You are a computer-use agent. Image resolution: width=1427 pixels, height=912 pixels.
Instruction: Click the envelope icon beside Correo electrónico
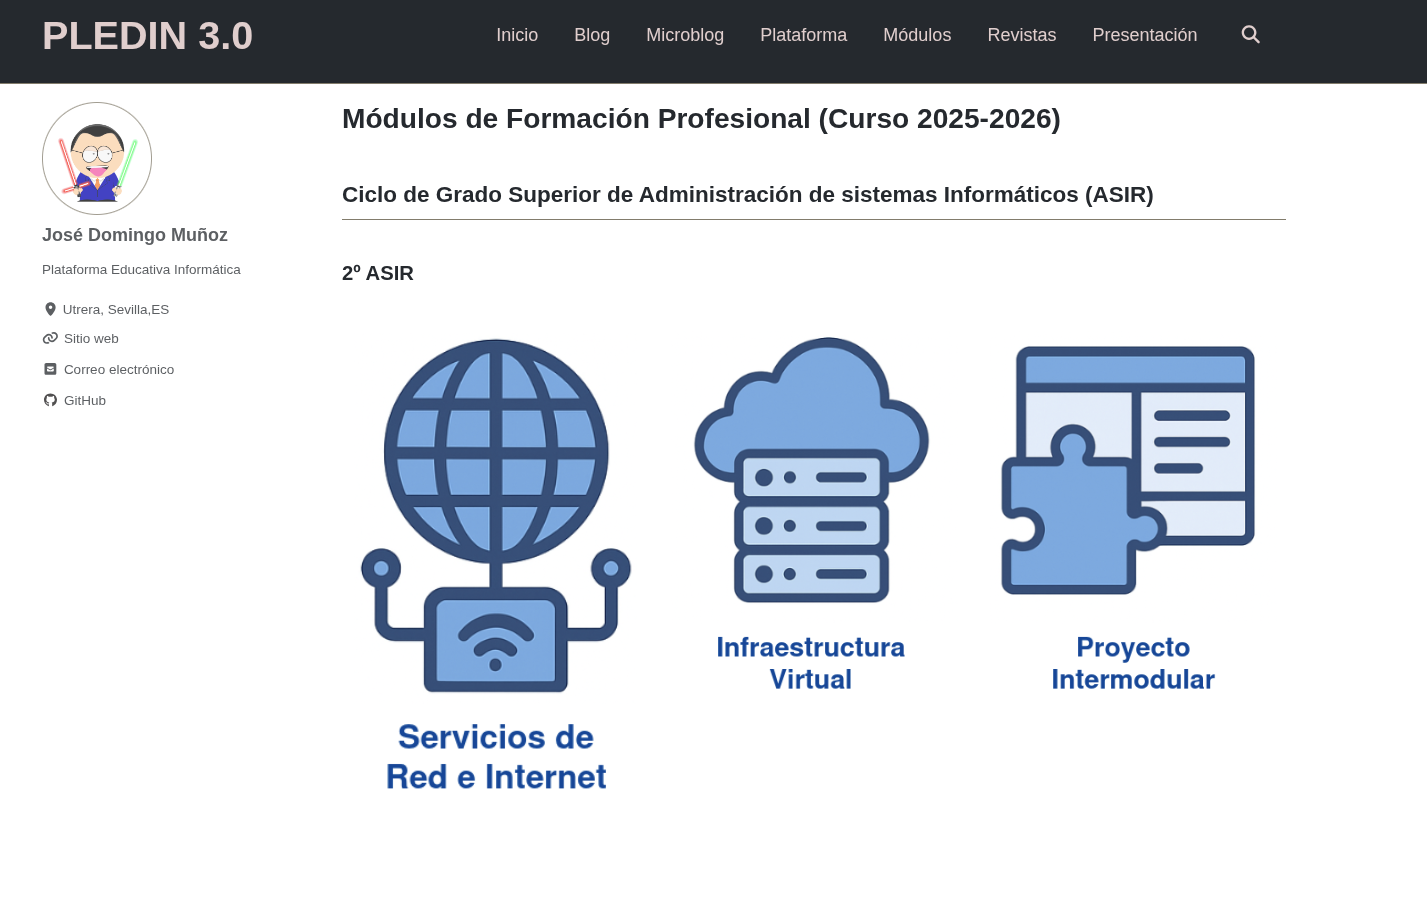[x=50, y=369]
